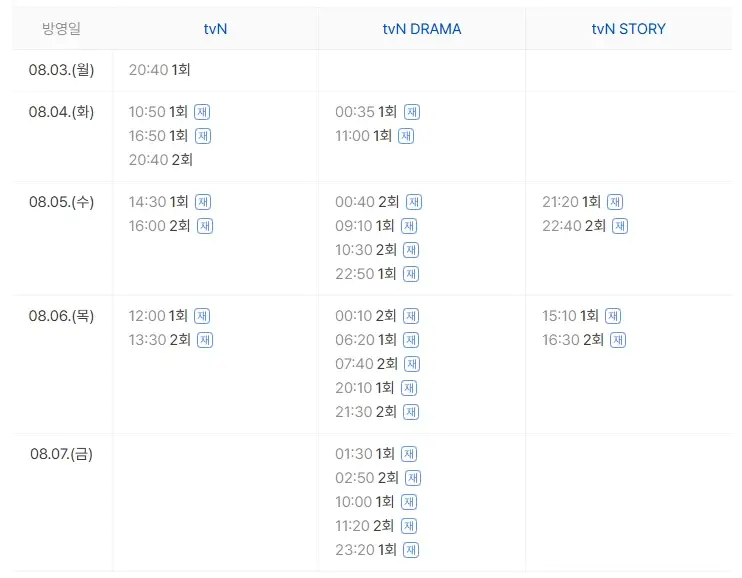Select the 08.07.(금) date cell
The image size is (742, 578).
62,454
